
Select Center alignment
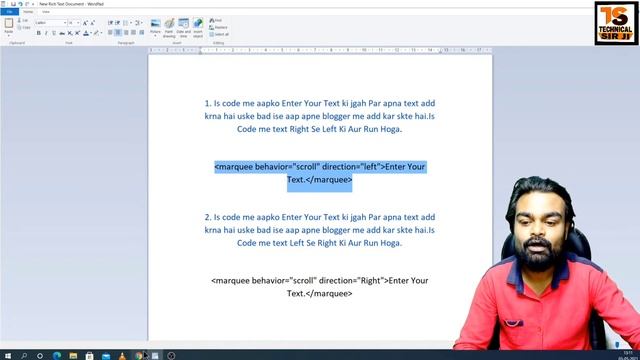click(x=118, y=32)
